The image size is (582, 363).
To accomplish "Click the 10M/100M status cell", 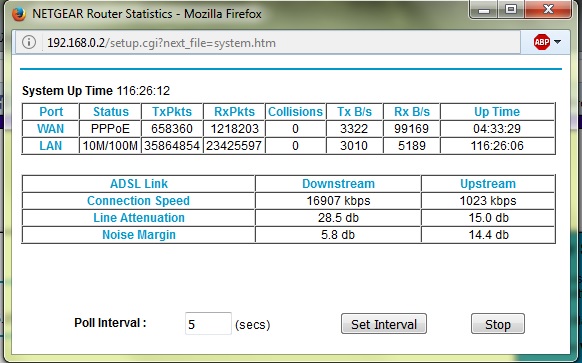I will (111, 146).
